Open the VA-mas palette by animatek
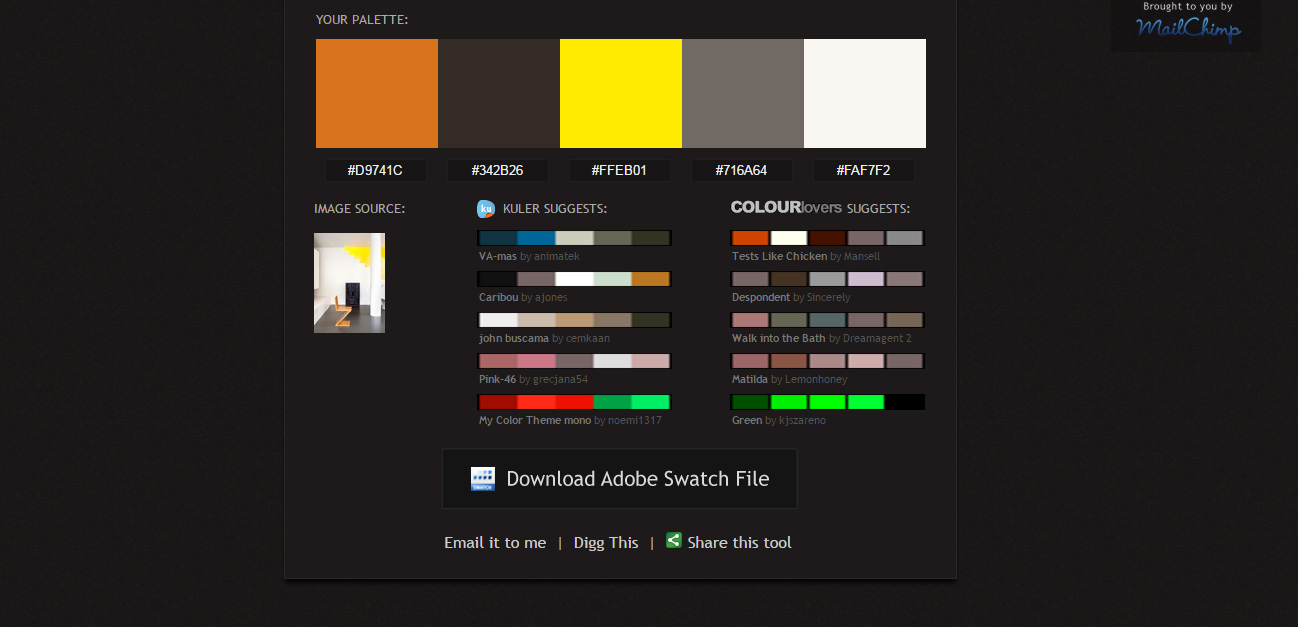This screenshot has width=1298, height=627. pyautogui.click(x=573, y=237)
